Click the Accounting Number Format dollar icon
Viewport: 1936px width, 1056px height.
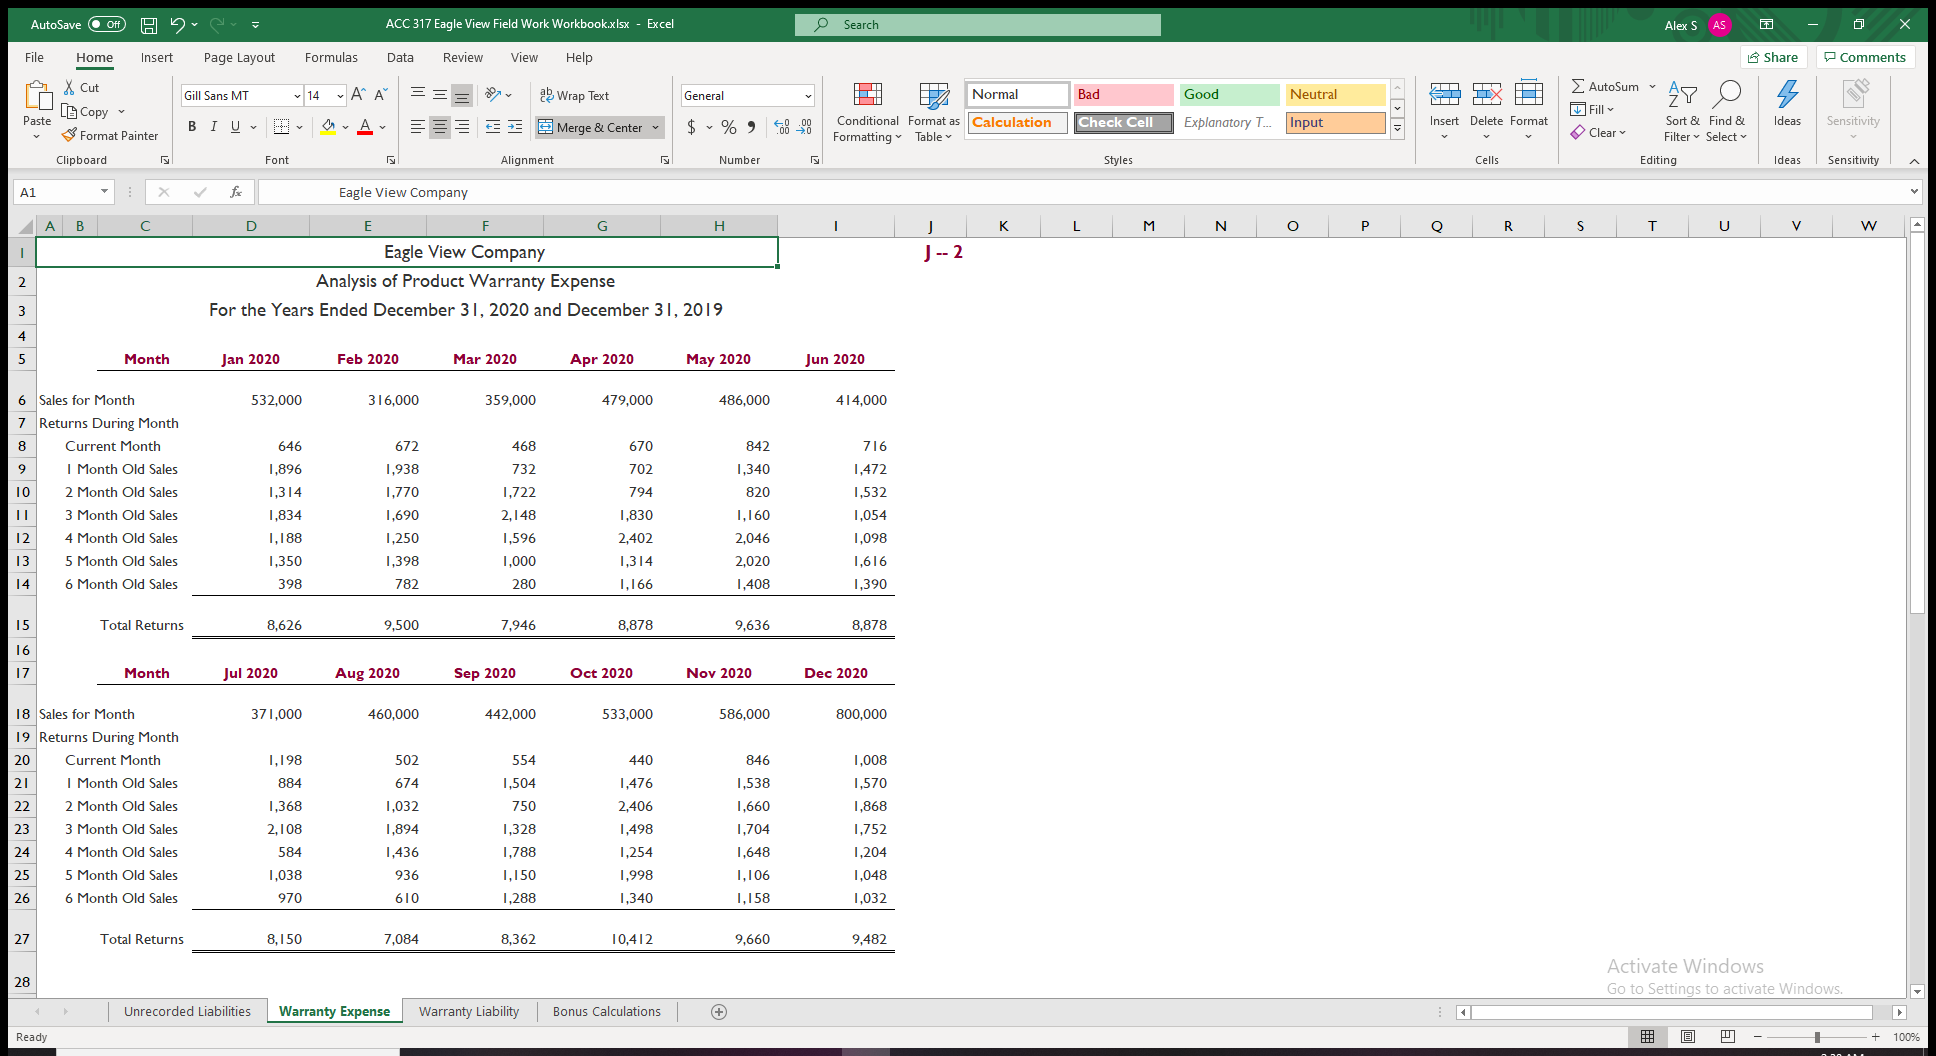click(x=691, y=127)
